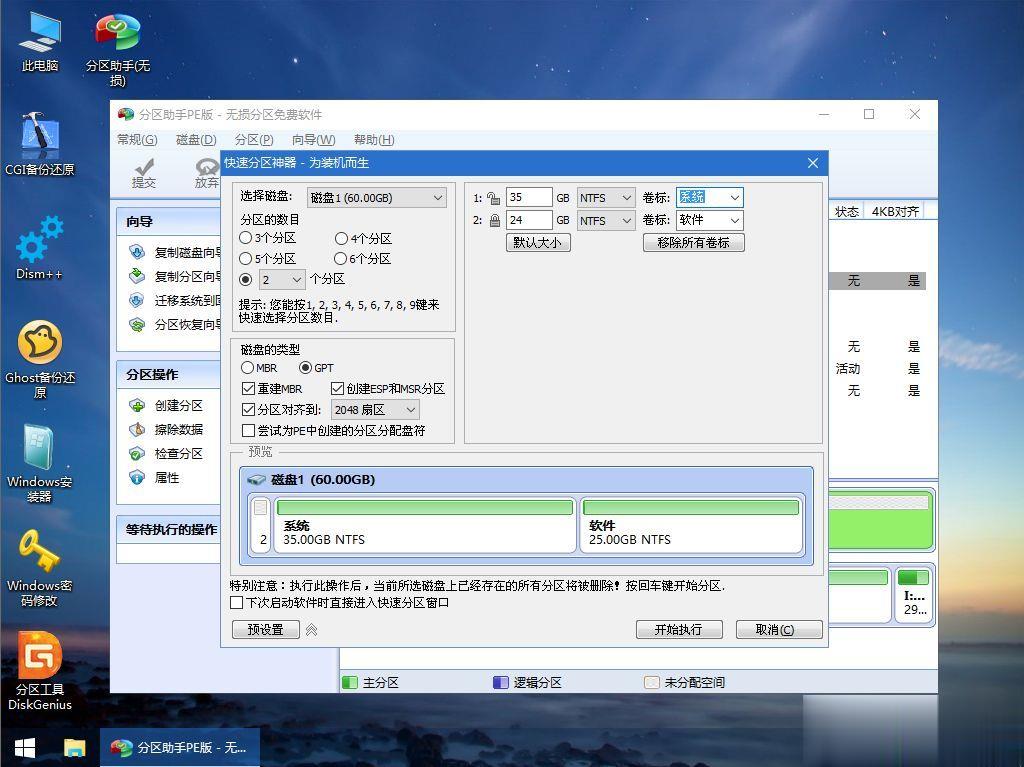Open the 此电脑 desktop icon
Screen dimensions: 1024x767
[40, 42]
